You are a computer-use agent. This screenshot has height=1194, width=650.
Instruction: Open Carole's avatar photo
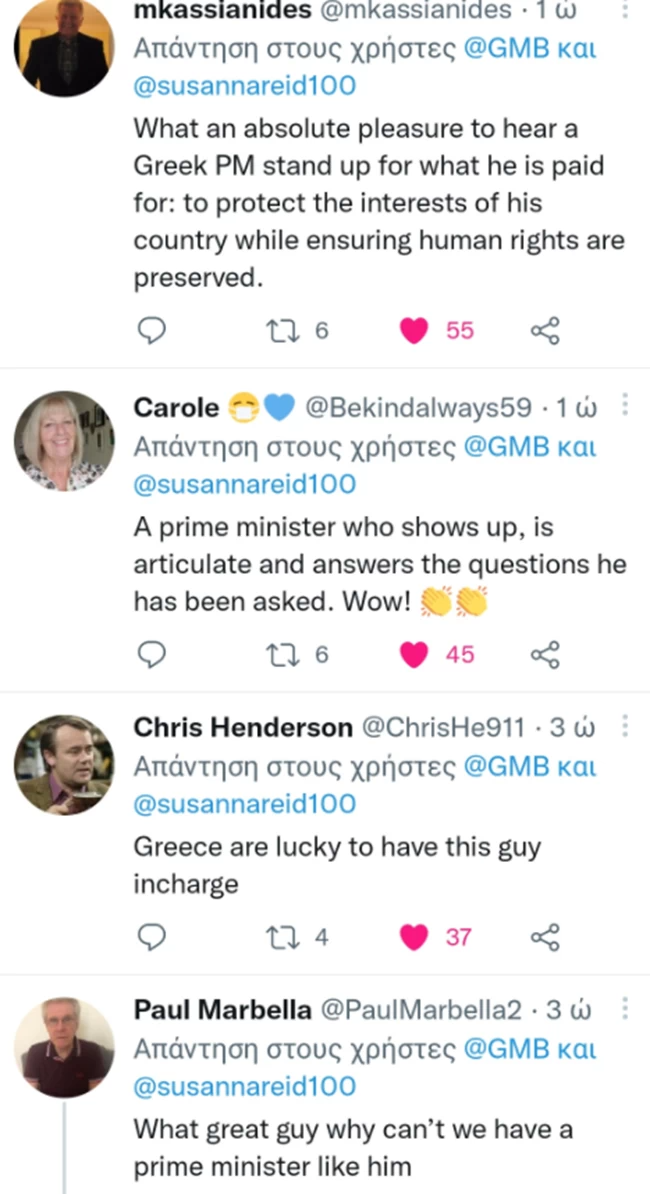64,440
